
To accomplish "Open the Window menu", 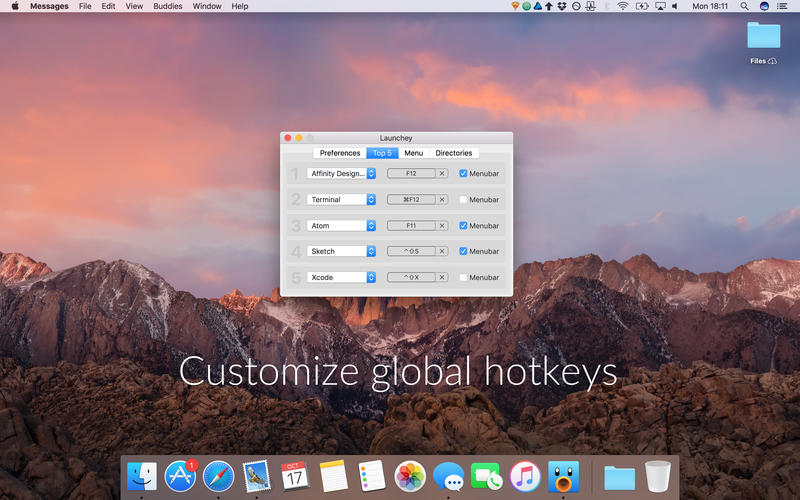I will click(207, 6).
